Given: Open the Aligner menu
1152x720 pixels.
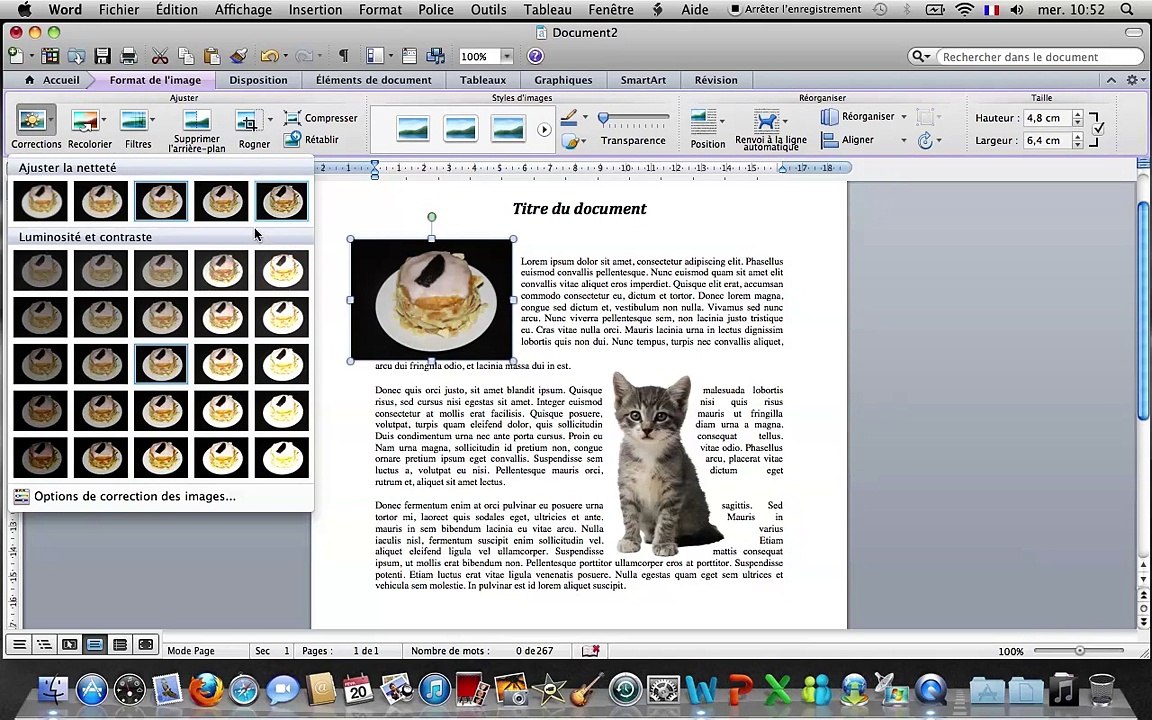Looking at the screenshot, I should [x=863, y=140].
